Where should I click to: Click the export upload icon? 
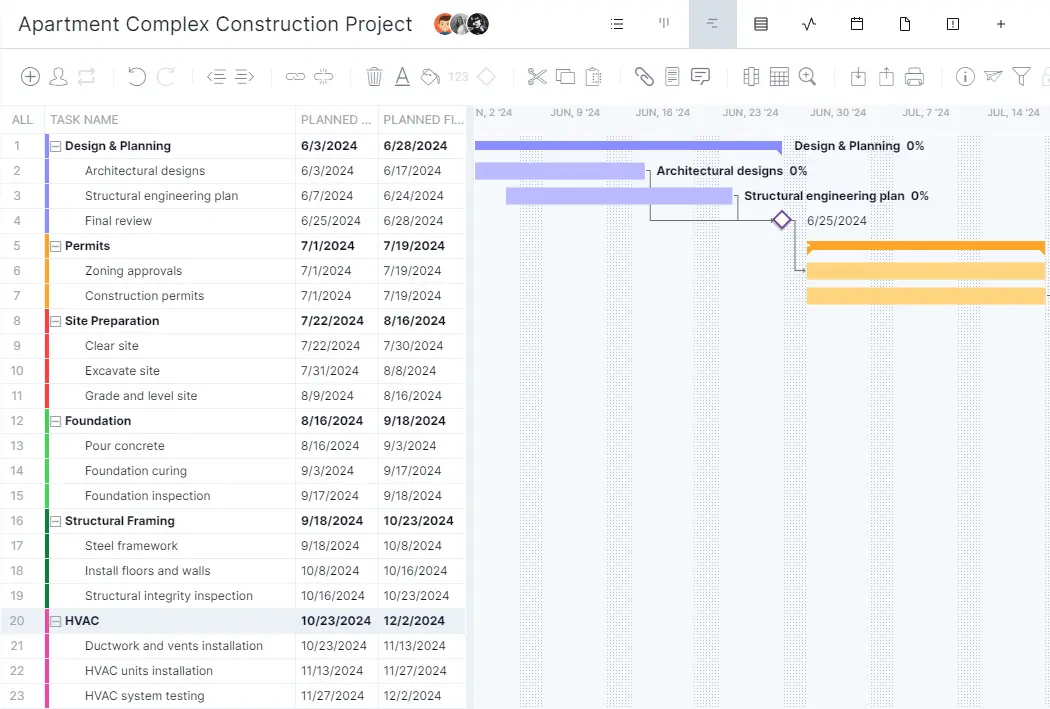coord(887,77)
